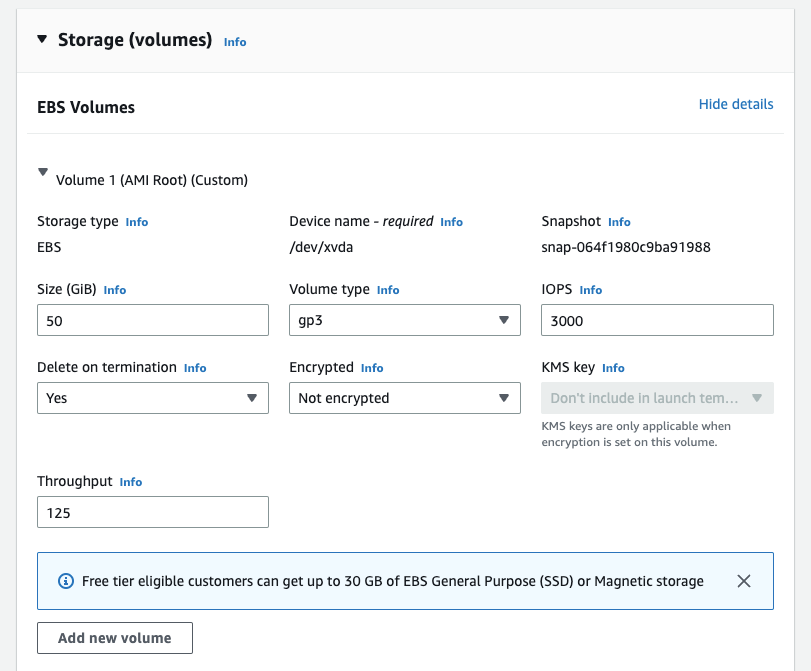Dismiss the free tier info banner
Image resolution: width=811 pixels, height=671 pixels.
pyautogui.click(x=744, y=581)
